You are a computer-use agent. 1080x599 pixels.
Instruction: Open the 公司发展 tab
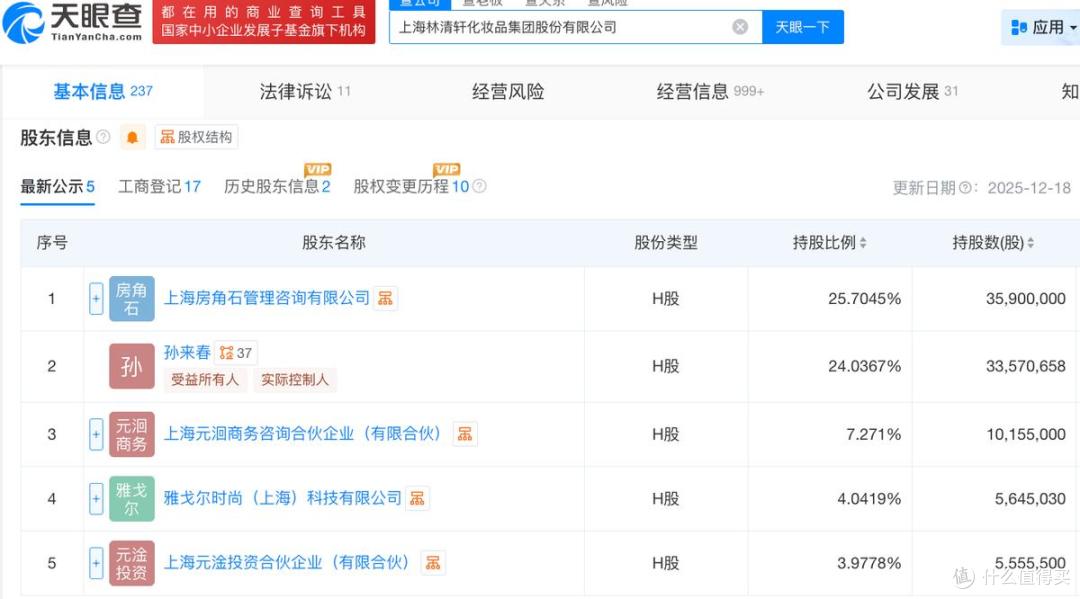click(913, 91)
